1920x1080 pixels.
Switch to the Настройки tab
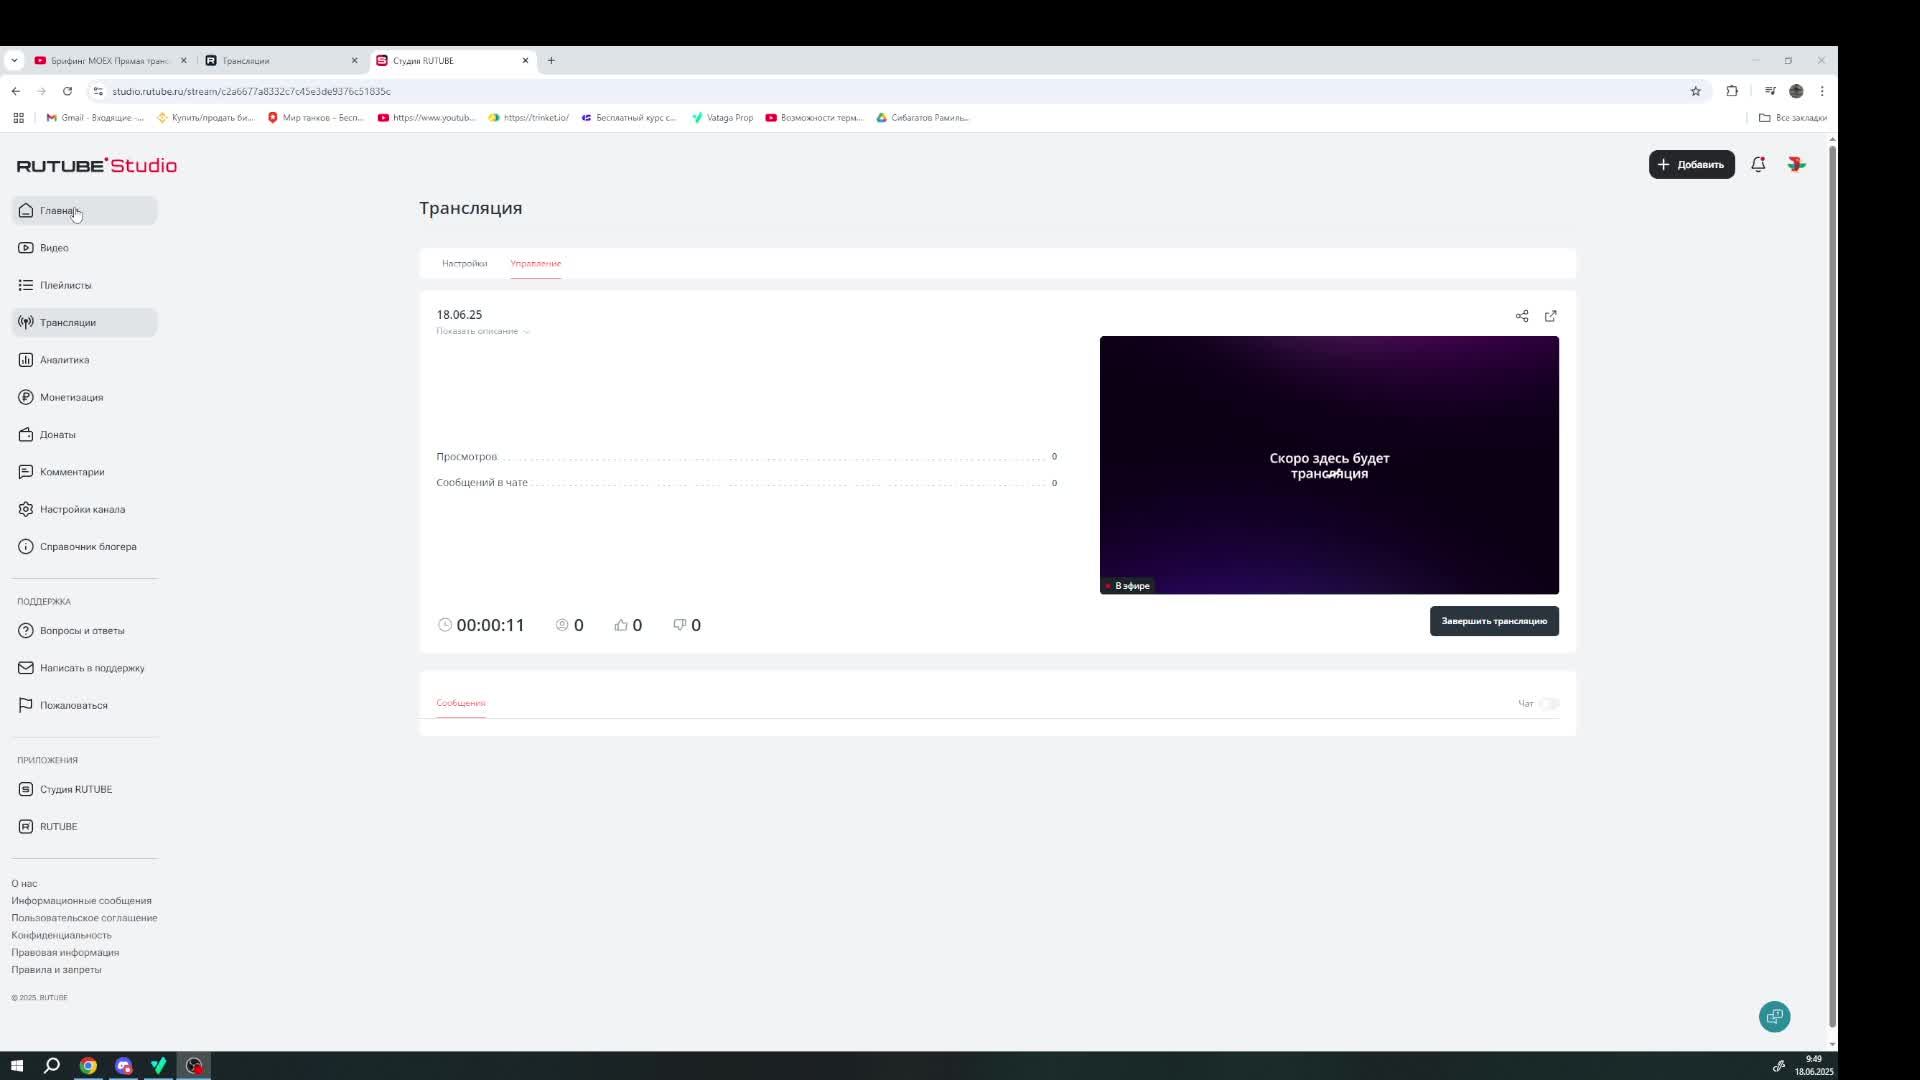464,264
